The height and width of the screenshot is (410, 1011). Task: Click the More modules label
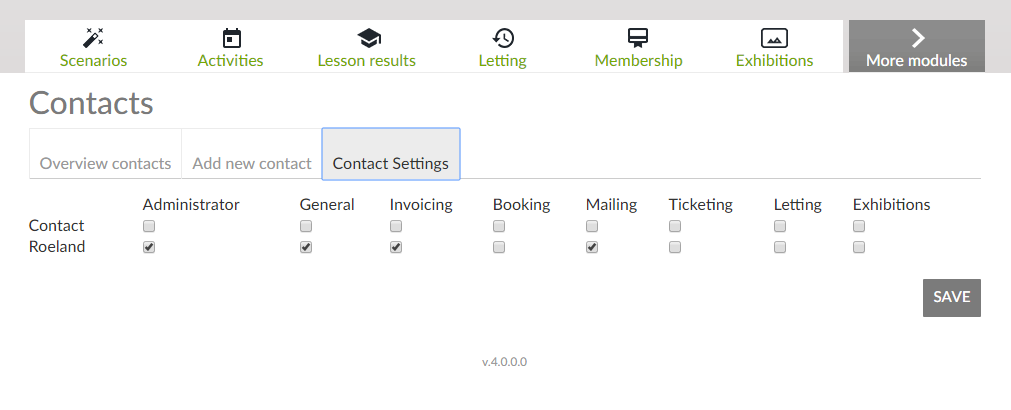coord(916,61)
